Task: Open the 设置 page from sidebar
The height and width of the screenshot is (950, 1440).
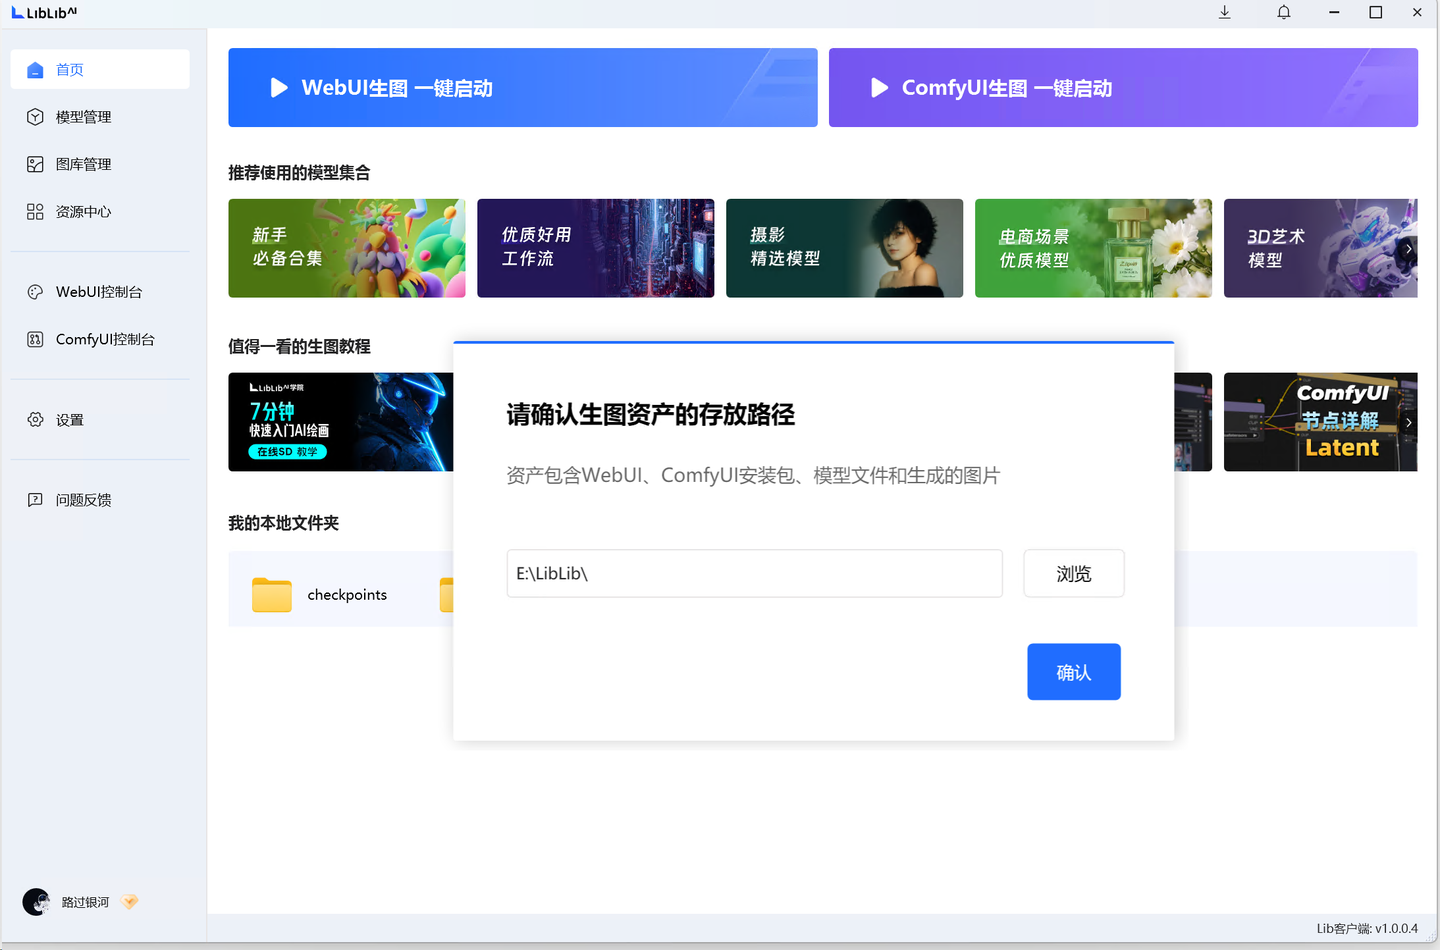Action: point(70,419)
